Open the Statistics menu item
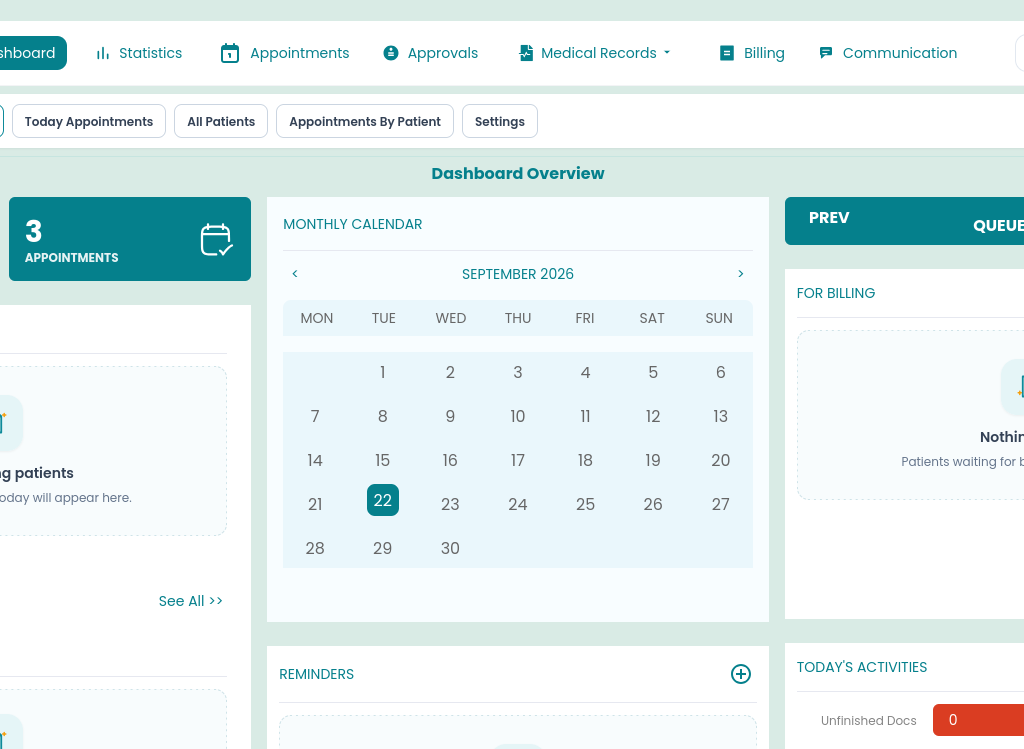The width and height of the screenshot is (1024, 749). tap(139, 53)
